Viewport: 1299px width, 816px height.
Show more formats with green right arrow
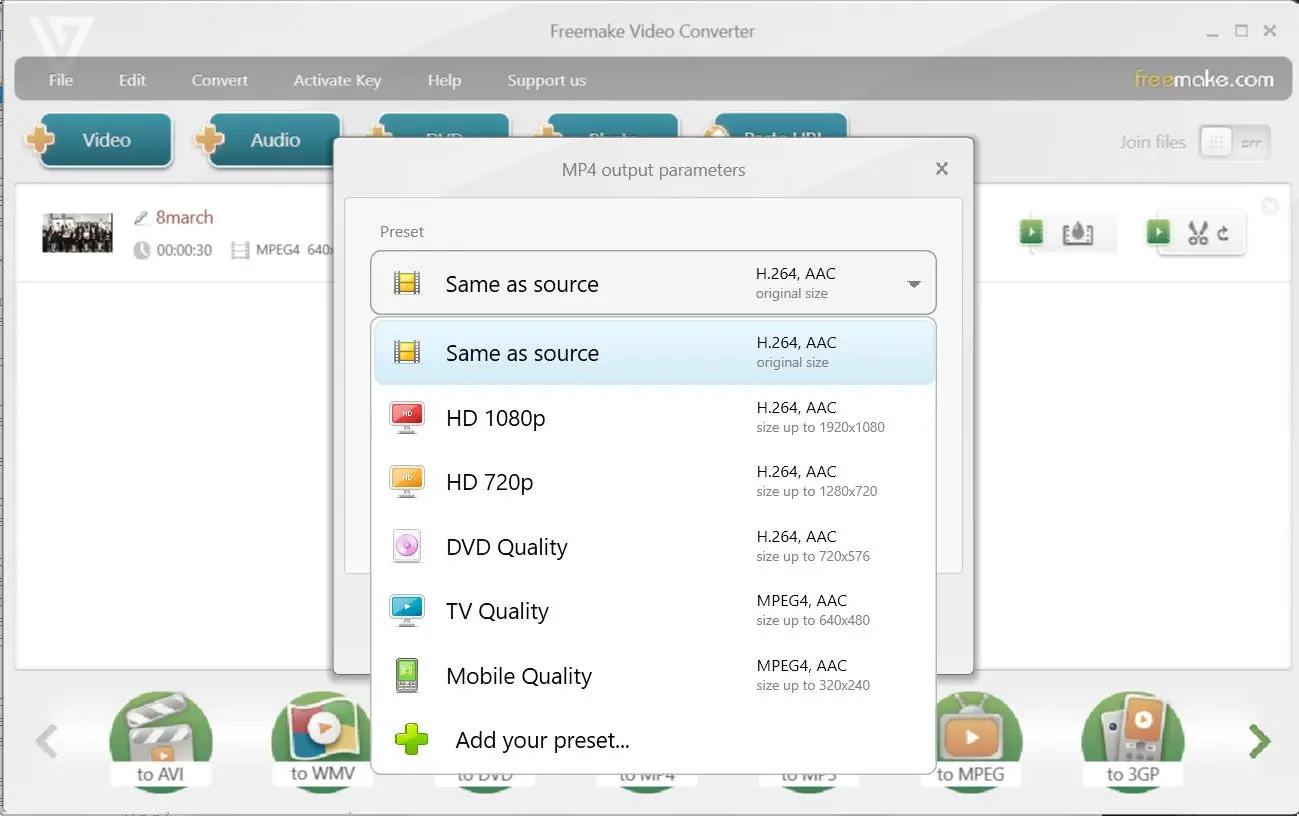click(1260, 741)
